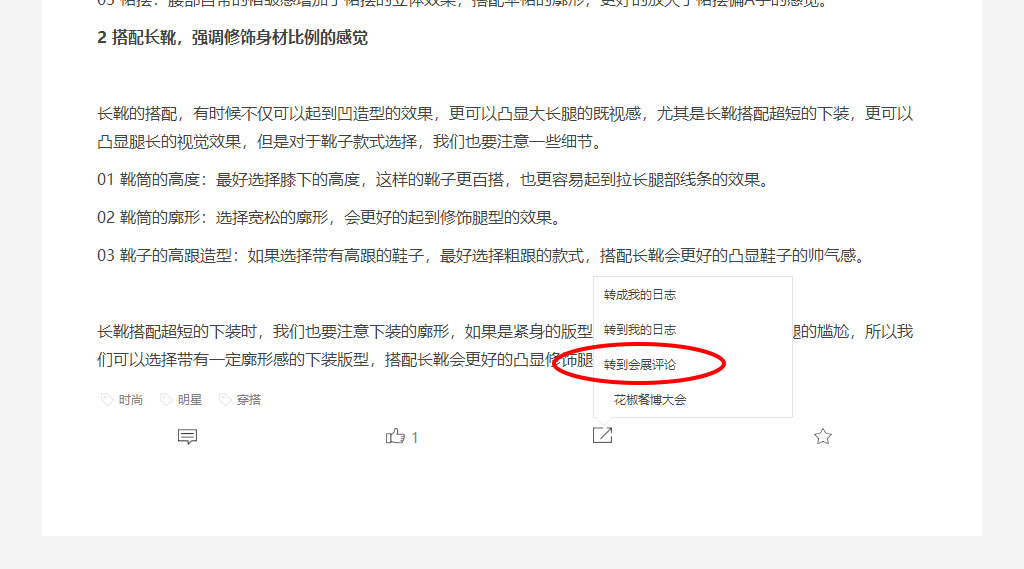Choose 花椒餐博大会 in the share menu
This screenshot has width=1024, height=569.
click(x=650, y=400)
